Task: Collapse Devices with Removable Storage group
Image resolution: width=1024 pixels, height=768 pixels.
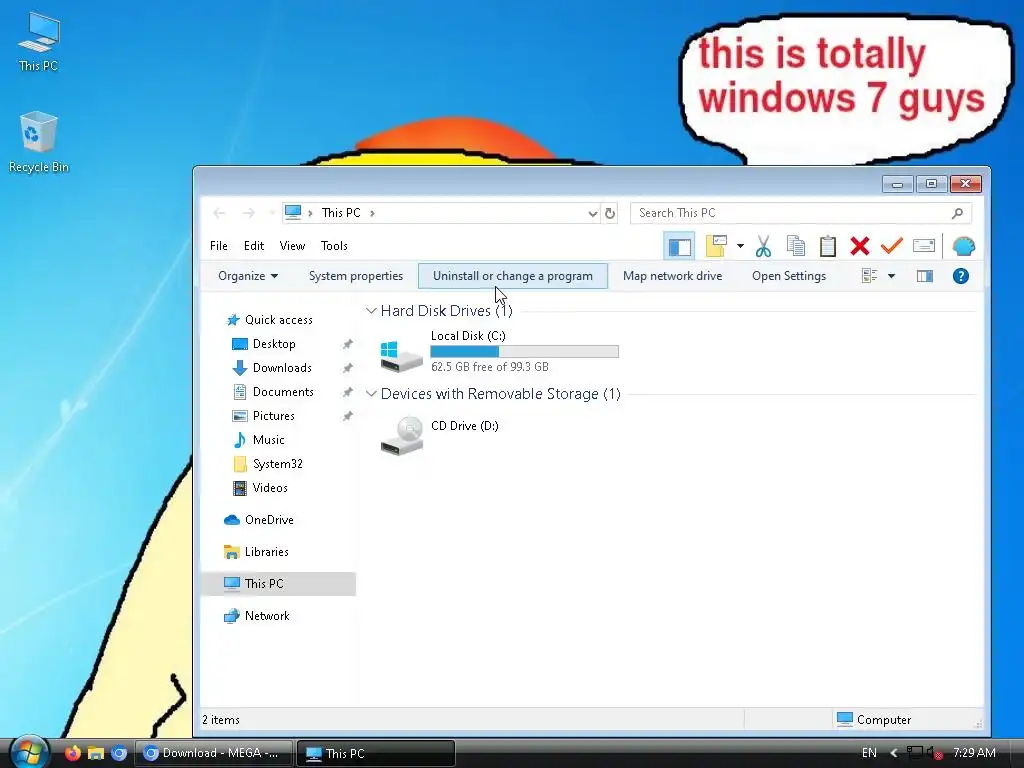Action: tap(371, 394)
